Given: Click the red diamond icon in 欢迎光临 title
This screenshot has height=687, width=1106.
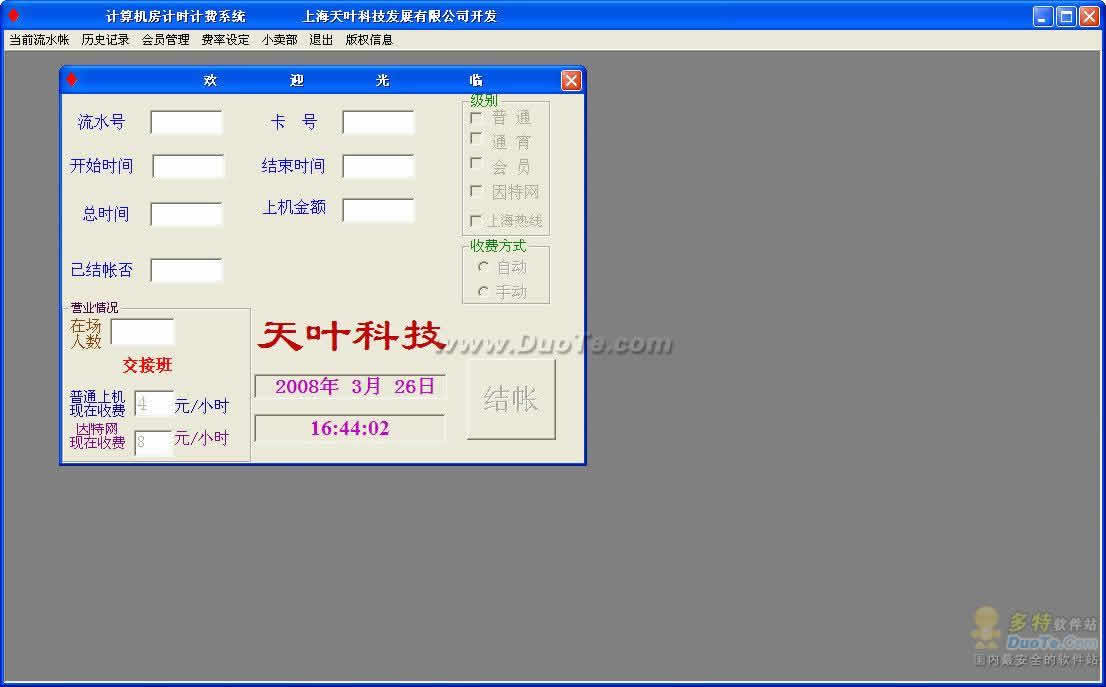Looking at the screenshot, I should pyautogui.click(x=71, y=80).
